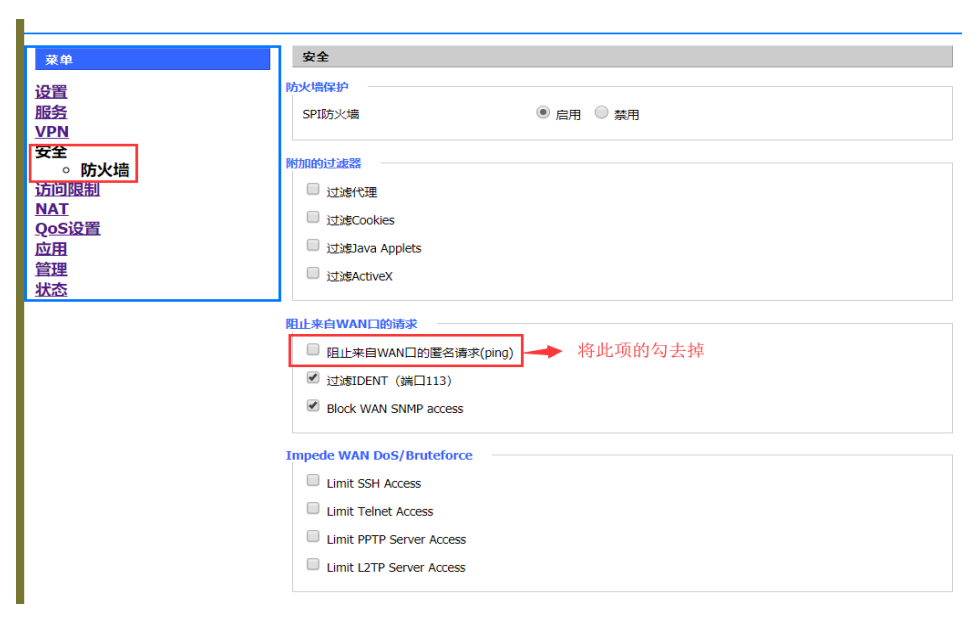Enable the 过滤ActiveX checkbox
Image resolution: width=980 pixels, height=627 pixels.
[x=313, y=273]
